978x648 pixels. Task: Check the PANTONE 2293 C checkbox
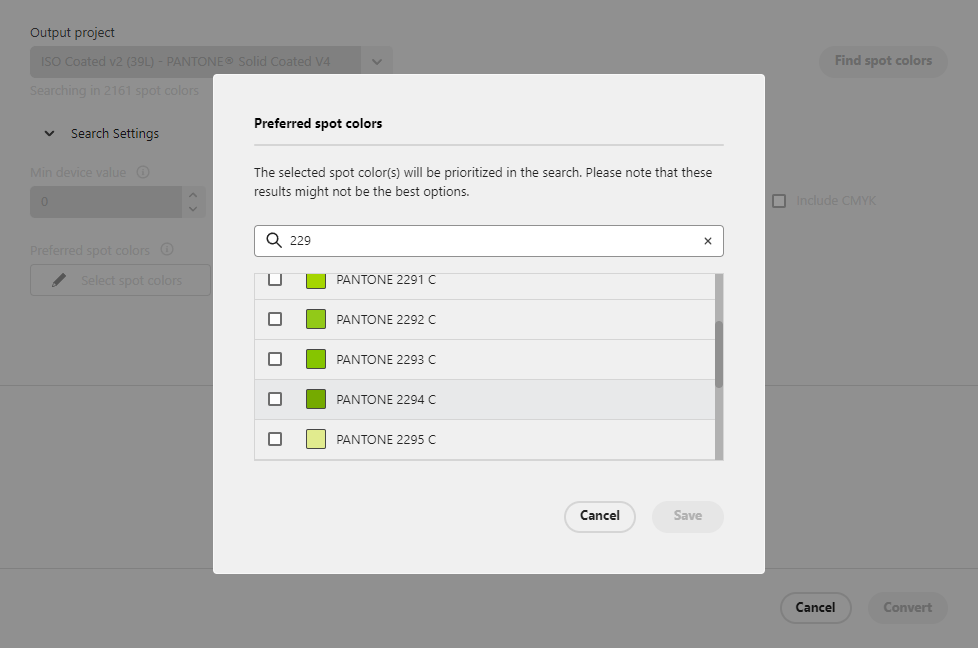coord(274,359)
